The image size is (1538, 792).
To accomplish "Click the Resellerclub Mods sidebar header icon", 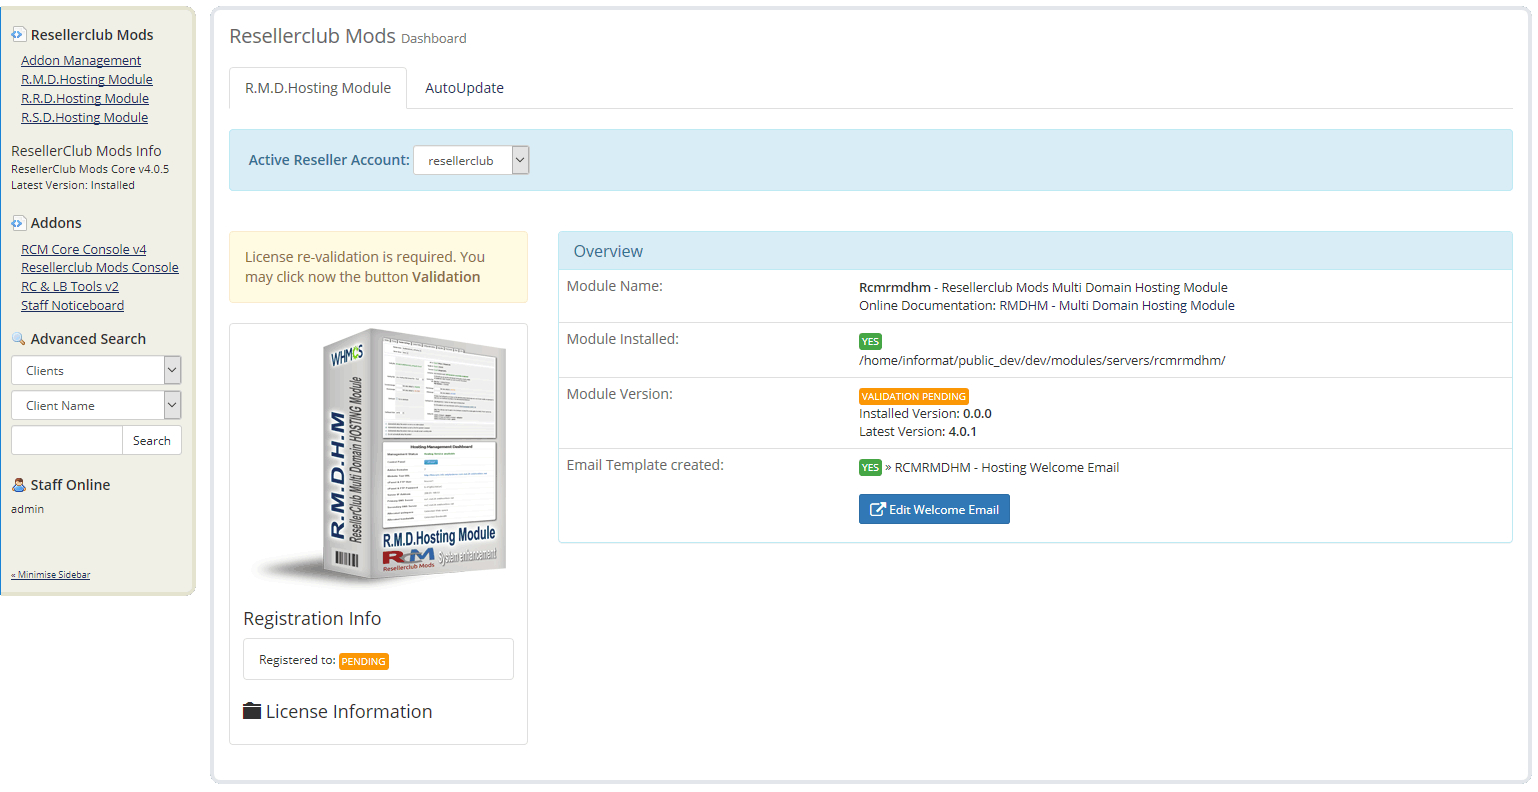I will tap(18, 34).
